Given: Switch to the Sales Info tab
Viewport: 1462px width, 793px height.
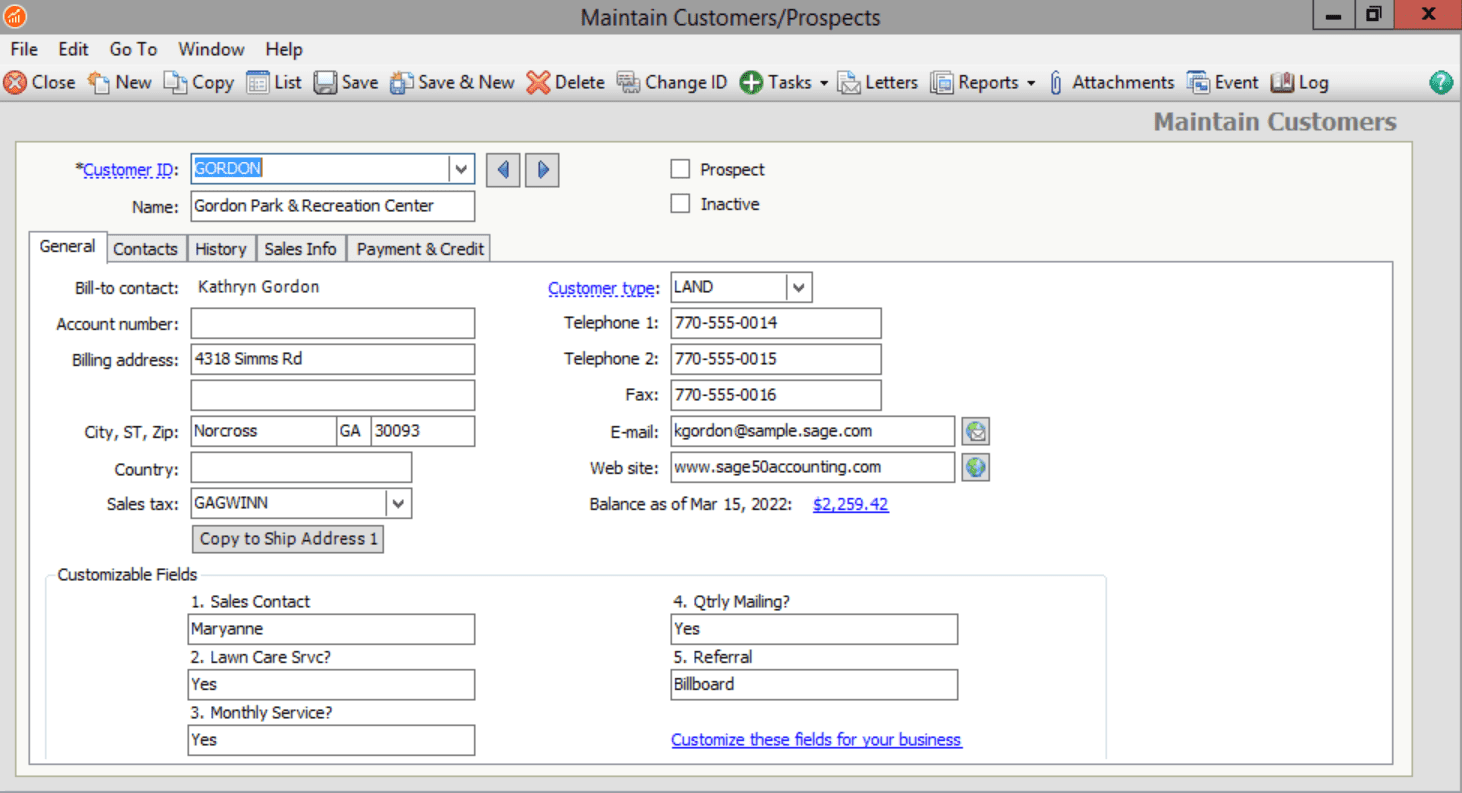Looking at the screenshot, I should coord(300,249).
